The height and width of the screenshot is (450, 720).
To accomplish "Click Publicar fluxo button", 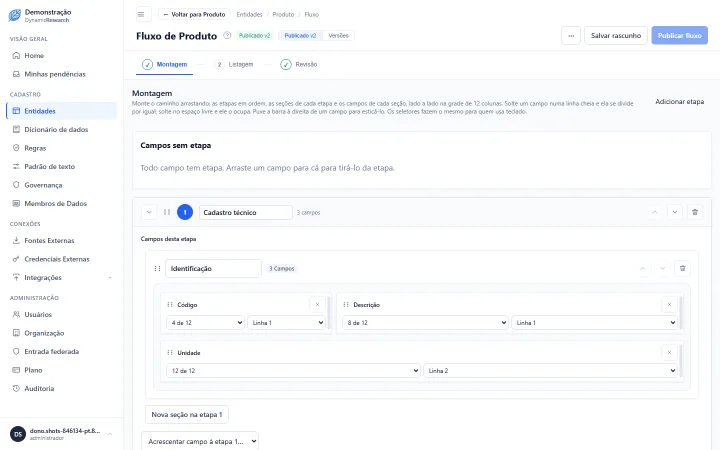I will pos(680,35).
